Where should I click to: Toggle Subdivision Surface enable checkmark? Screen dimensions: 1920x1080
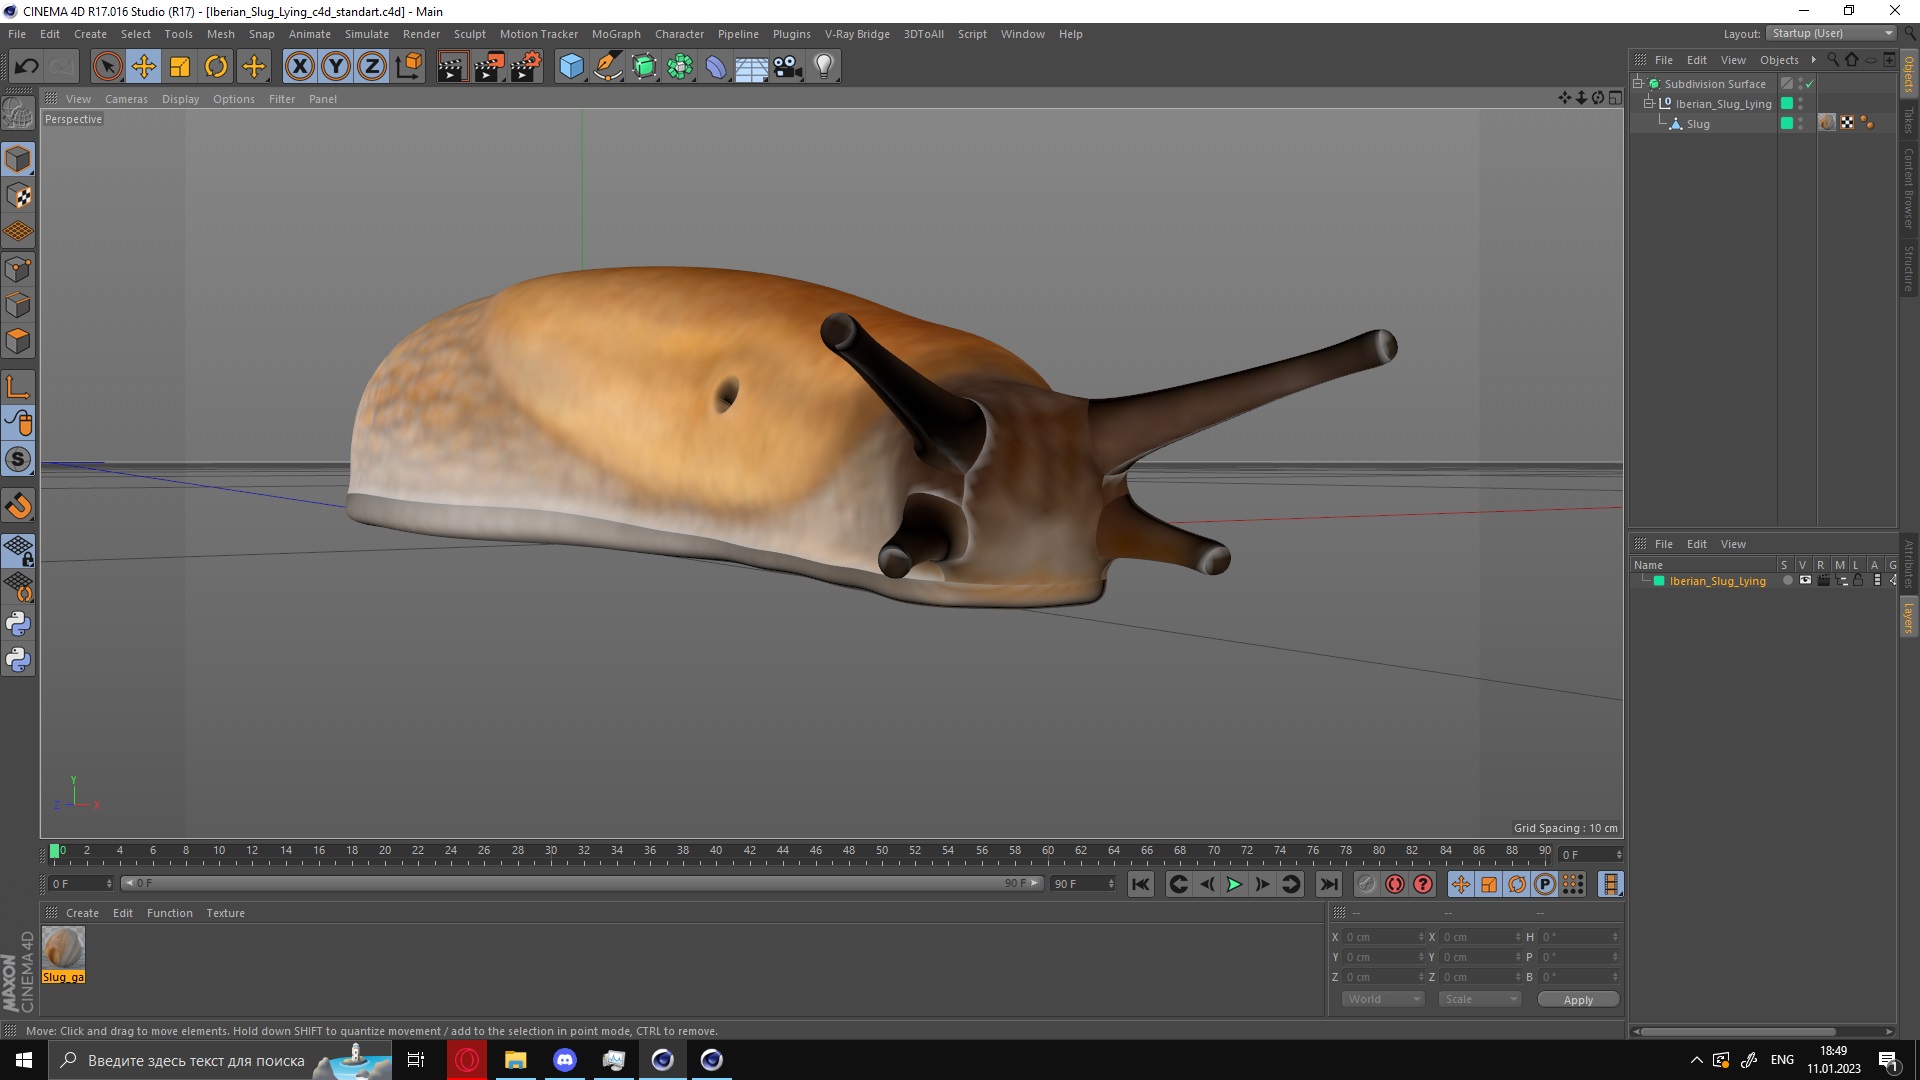pos(1809,84)
